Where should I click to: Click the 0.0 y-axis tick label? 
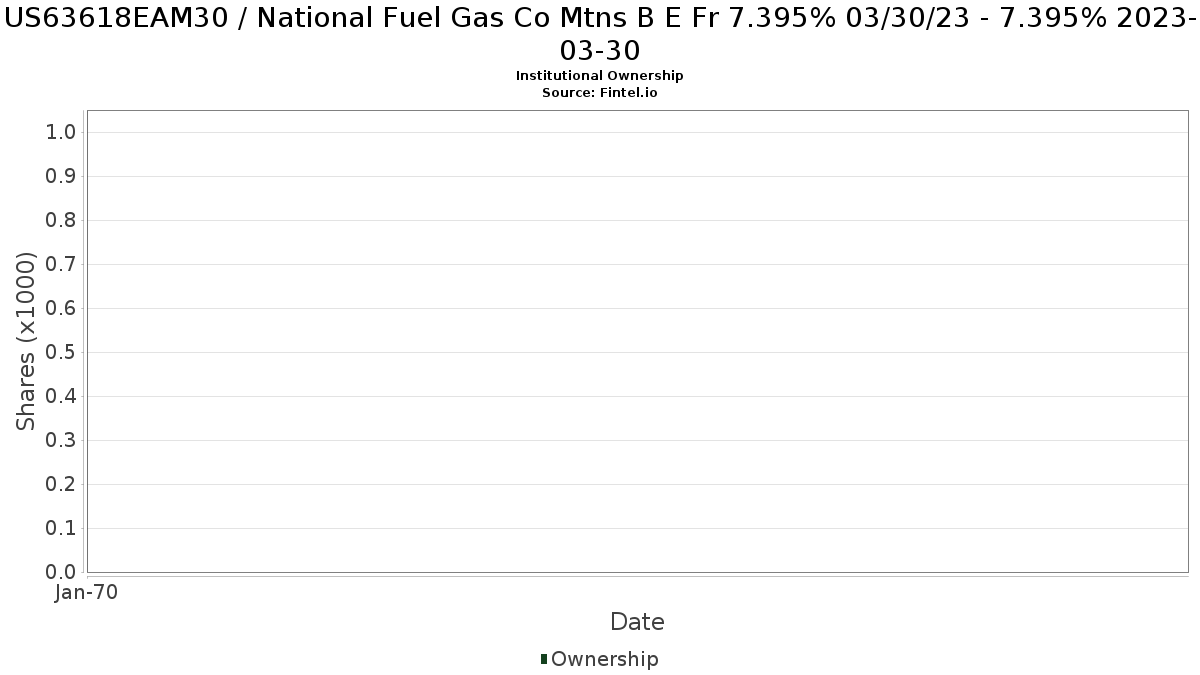point(60,572)
